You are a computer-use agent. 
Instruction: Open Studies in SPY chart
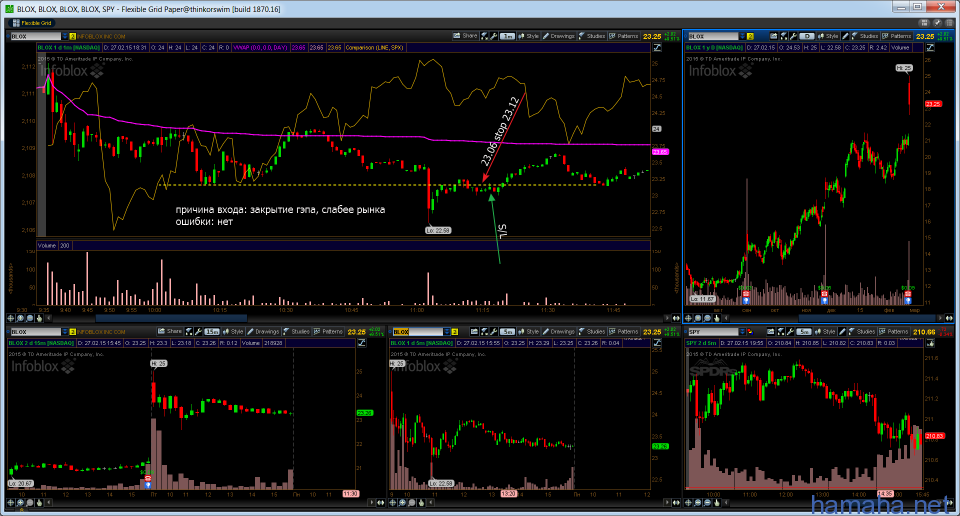pos(862,332)
